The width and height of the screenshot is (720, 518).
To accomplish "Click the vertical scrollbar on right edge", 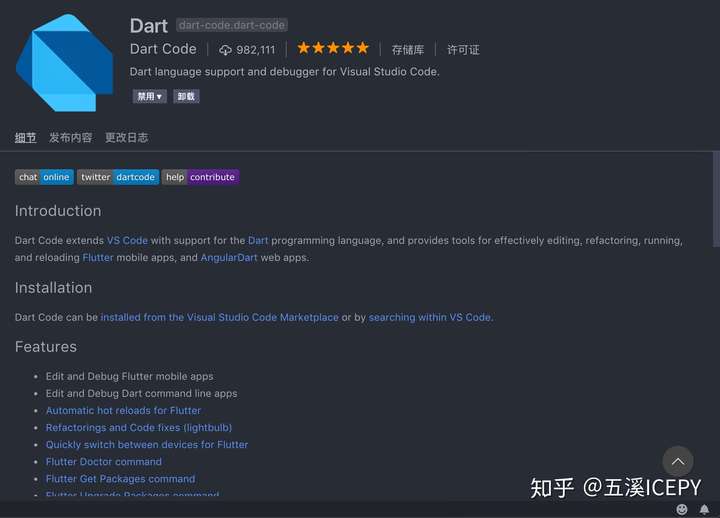I will pos(716,200).
